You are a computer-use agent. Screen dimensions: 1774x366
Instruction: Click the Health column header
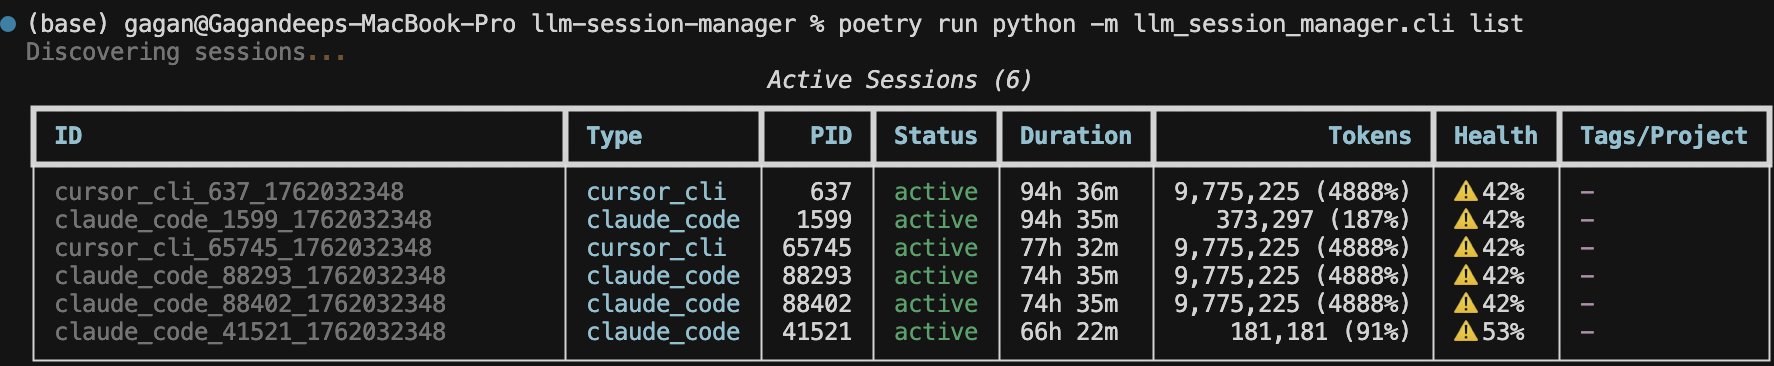coord(1496,136)
